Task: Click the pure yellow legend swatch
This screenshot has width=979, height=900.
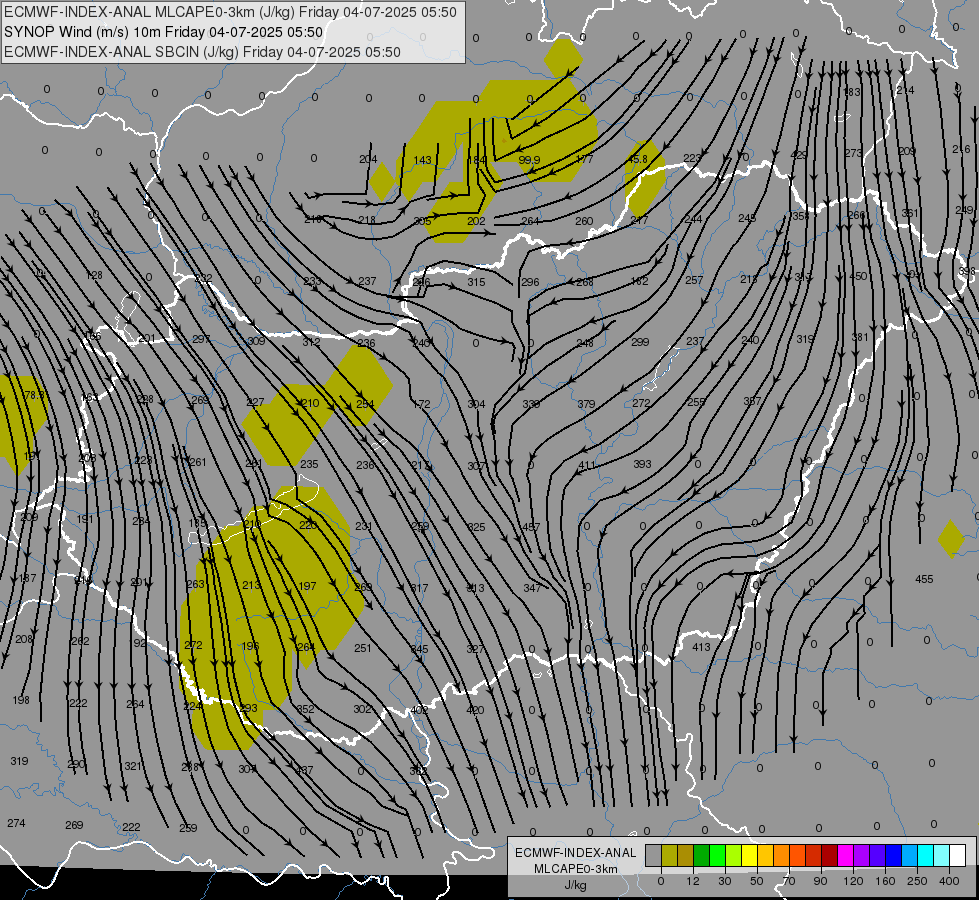Action: 749,855
